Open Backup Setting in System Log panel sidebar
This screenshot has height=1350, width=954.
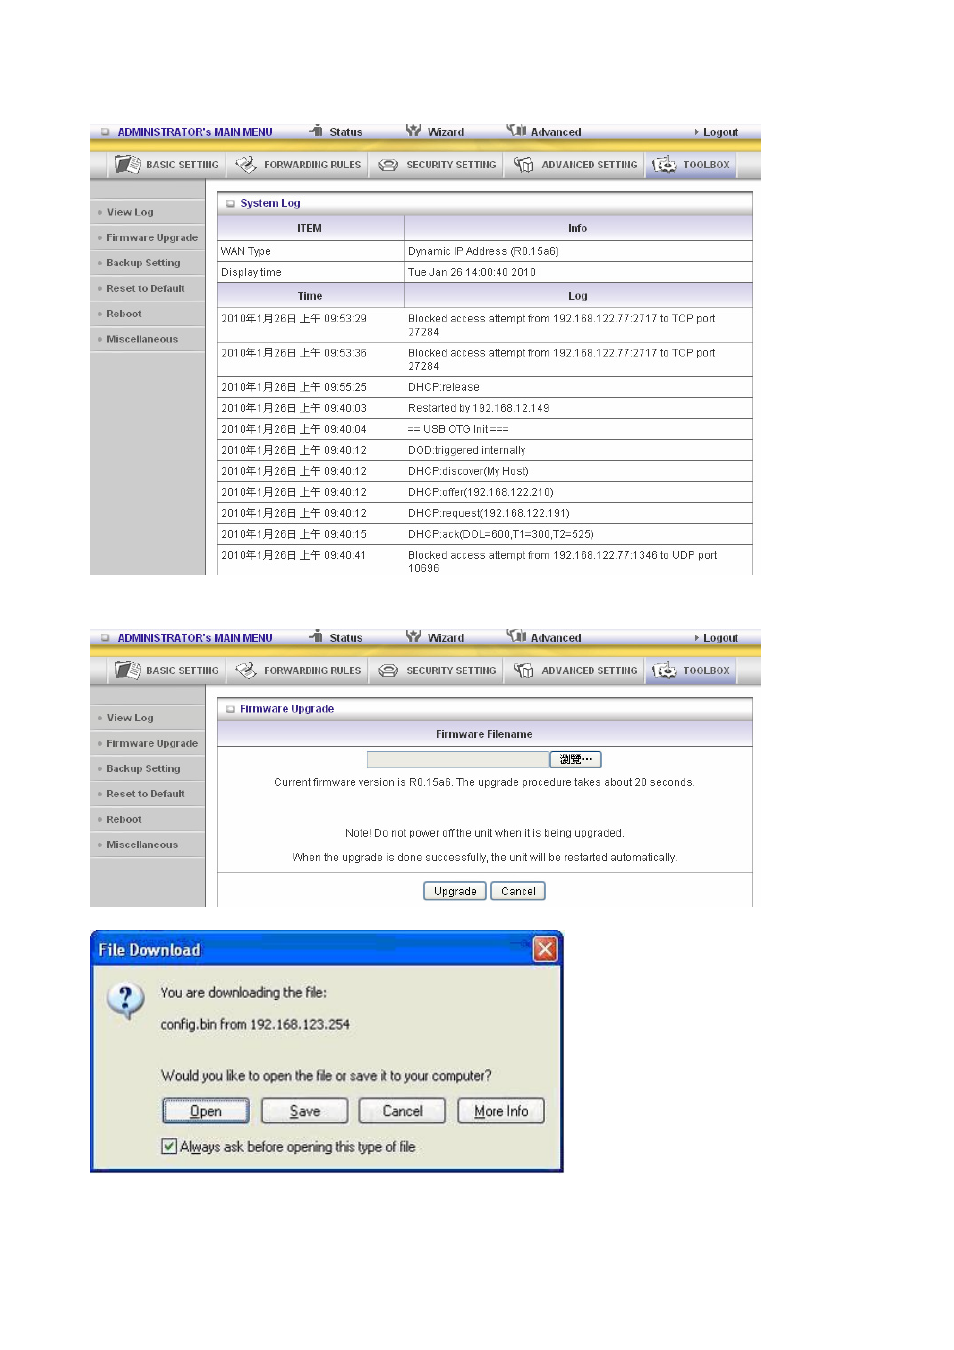[143, 263]
